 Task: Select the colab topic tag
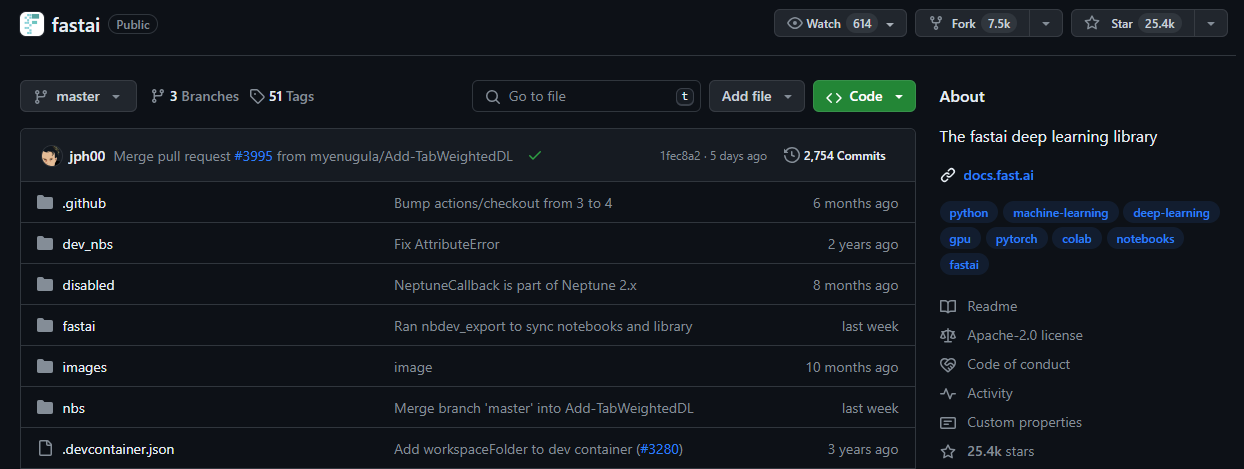point(1077,239)
